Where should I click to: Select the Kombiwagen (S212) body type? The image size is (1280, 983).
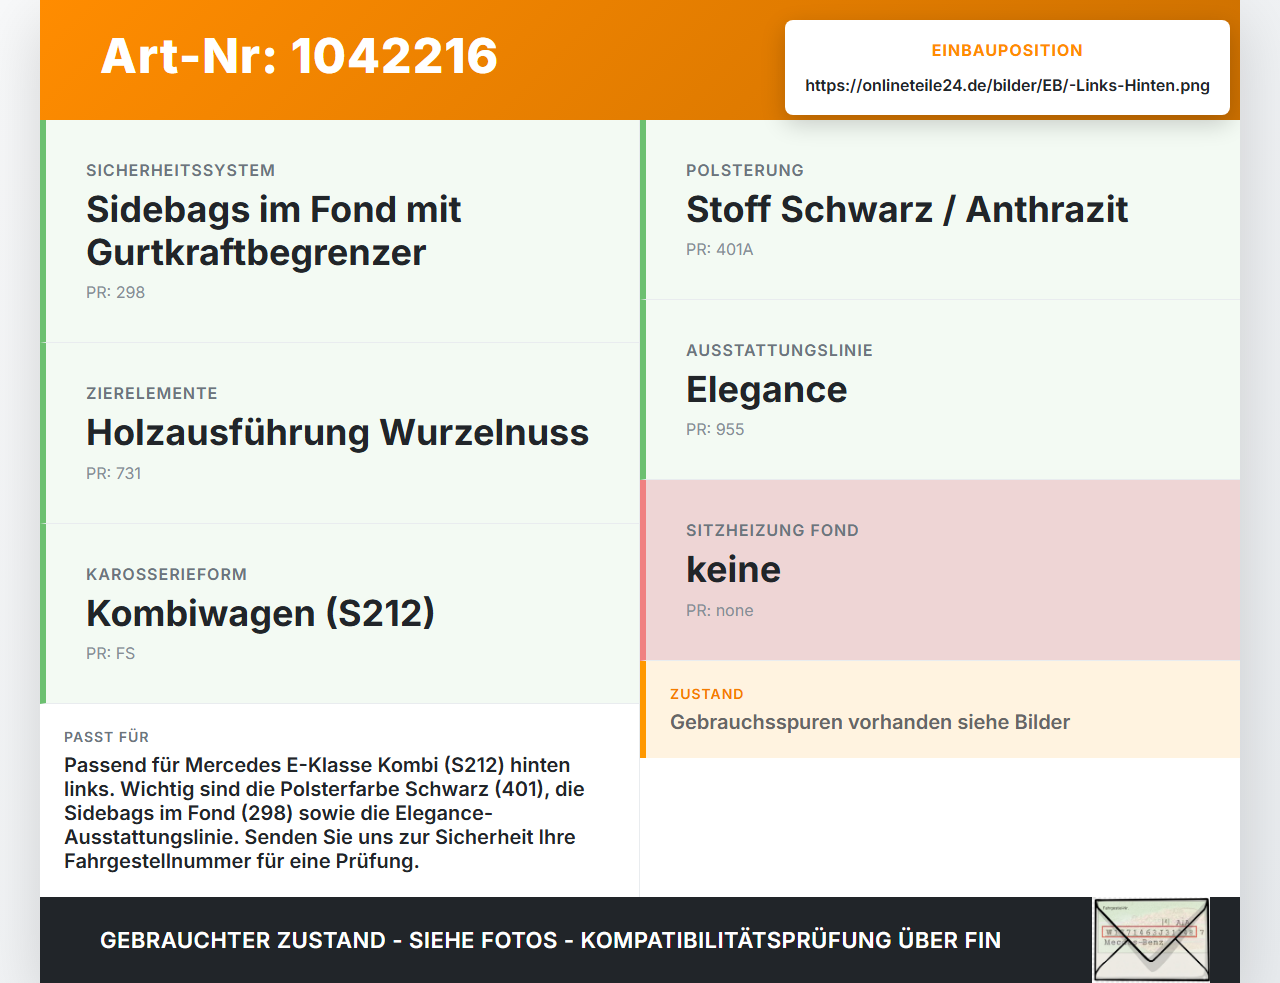pos(260,613)
